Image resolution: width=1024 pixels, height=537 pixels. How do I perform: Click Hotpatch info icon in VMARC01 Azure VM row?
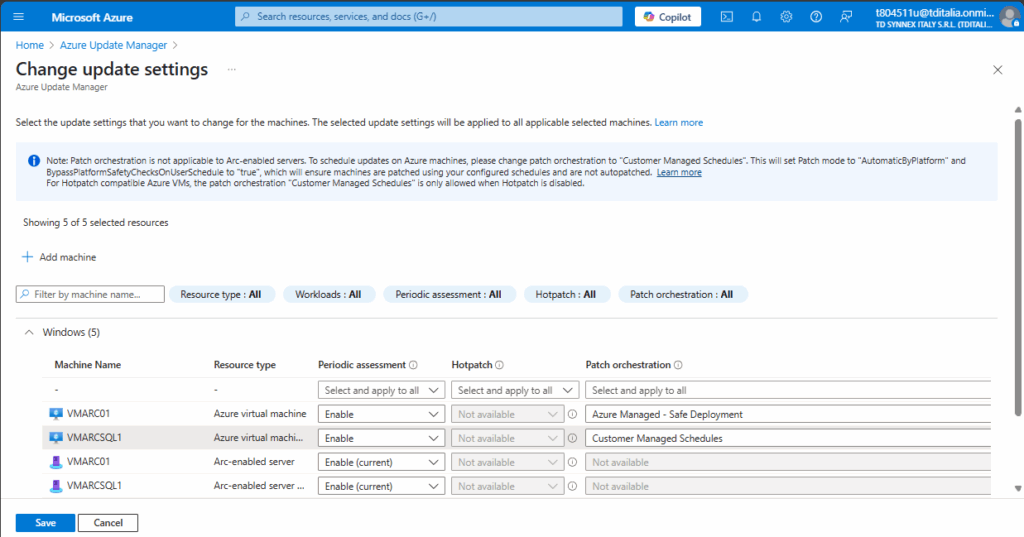tap(573, 414)
